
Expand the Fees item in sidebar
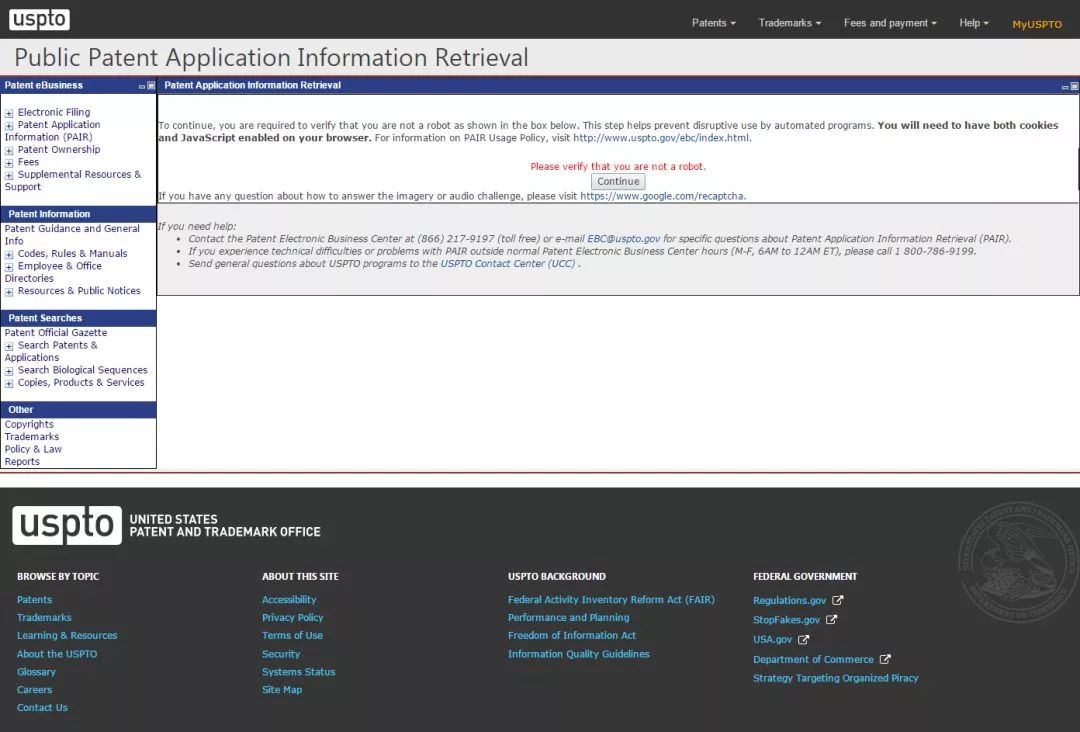click(9, 163)
